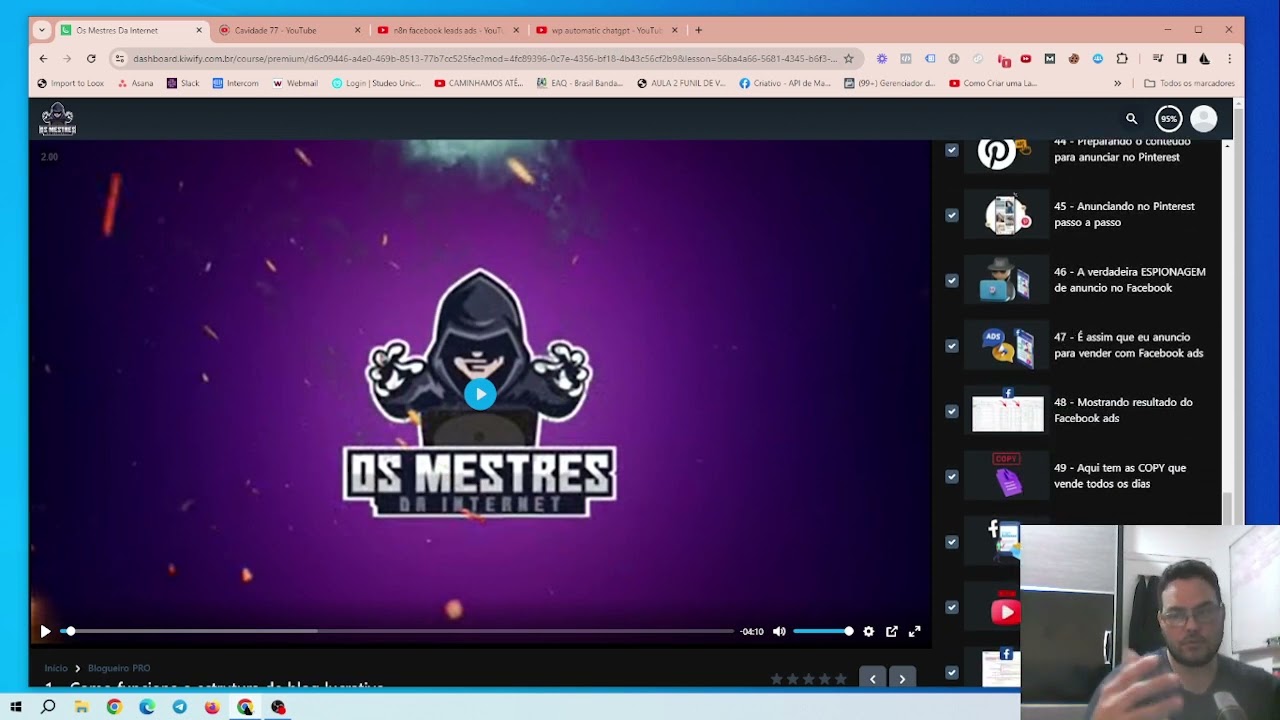Open the Webmail bookmark
Viewport: 1280px width, 720px height.
coord(295,83)
